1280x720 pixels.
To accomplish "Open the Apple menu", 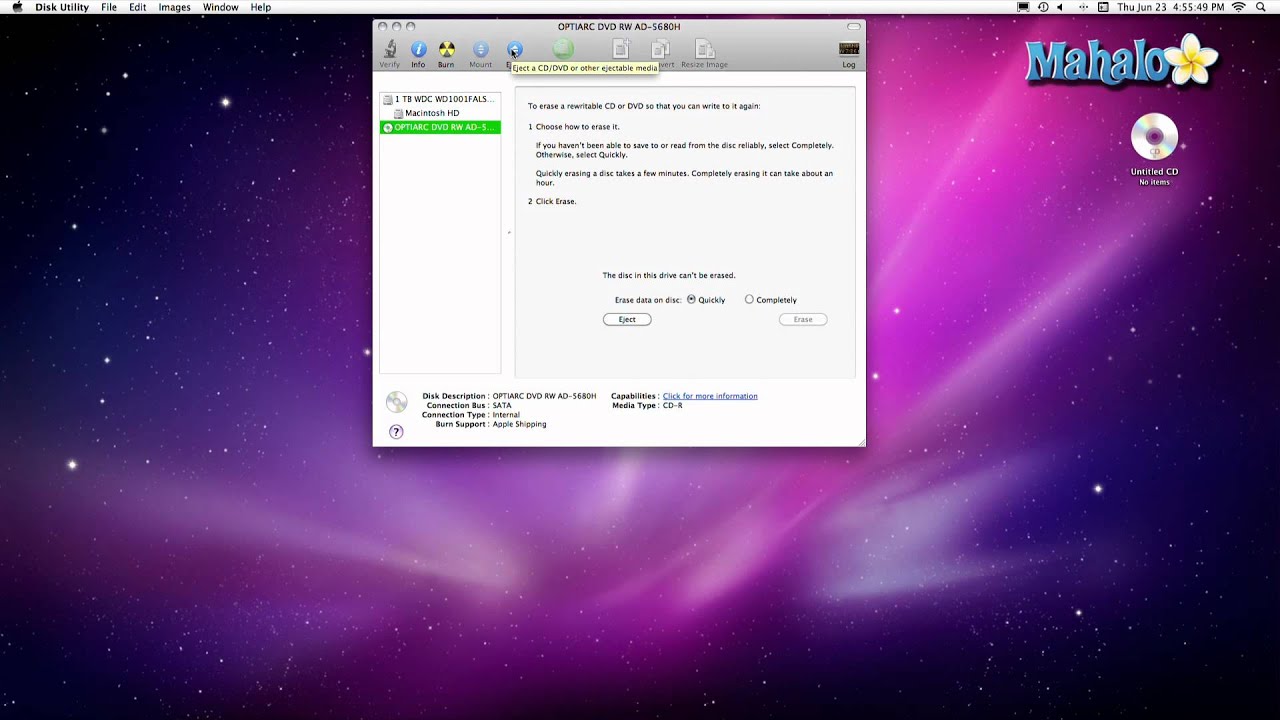I will 17,7.
